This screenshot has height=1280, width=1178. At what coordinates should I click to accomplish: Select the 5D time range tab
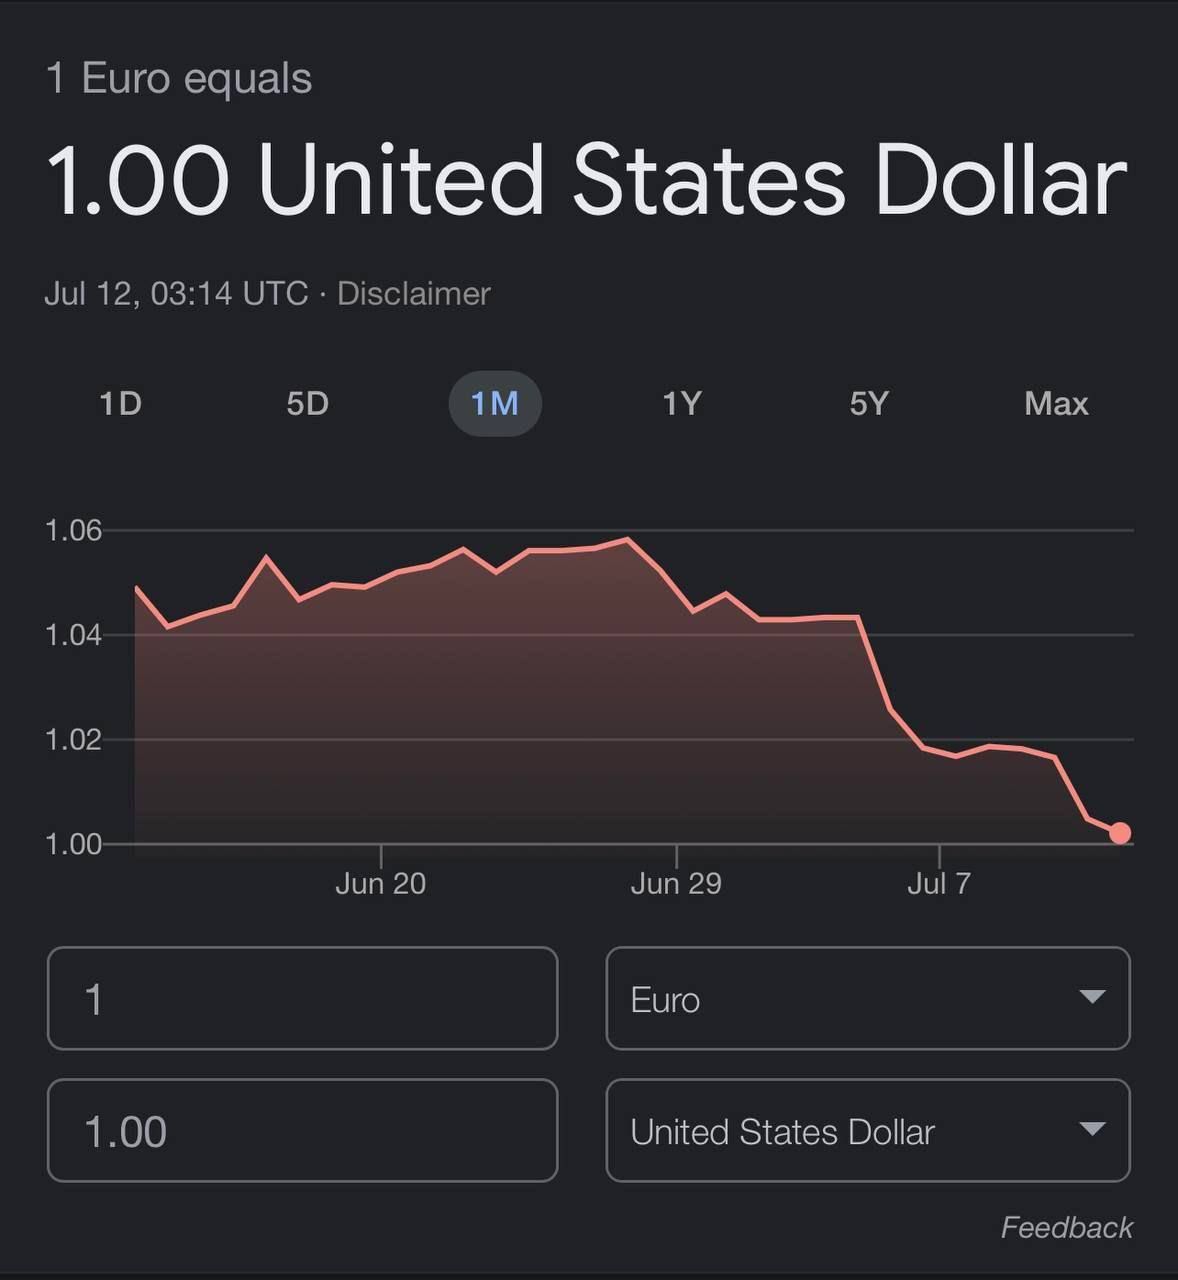click(x=307, y=404)
